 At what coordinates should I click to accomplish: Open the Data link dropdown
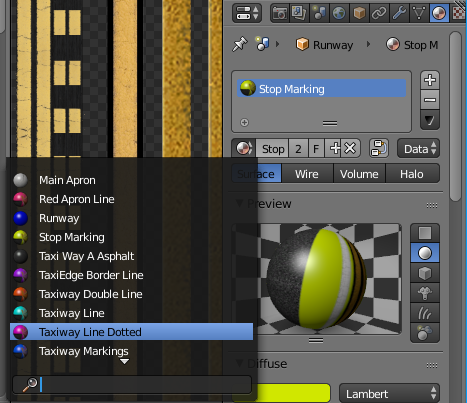419,149
